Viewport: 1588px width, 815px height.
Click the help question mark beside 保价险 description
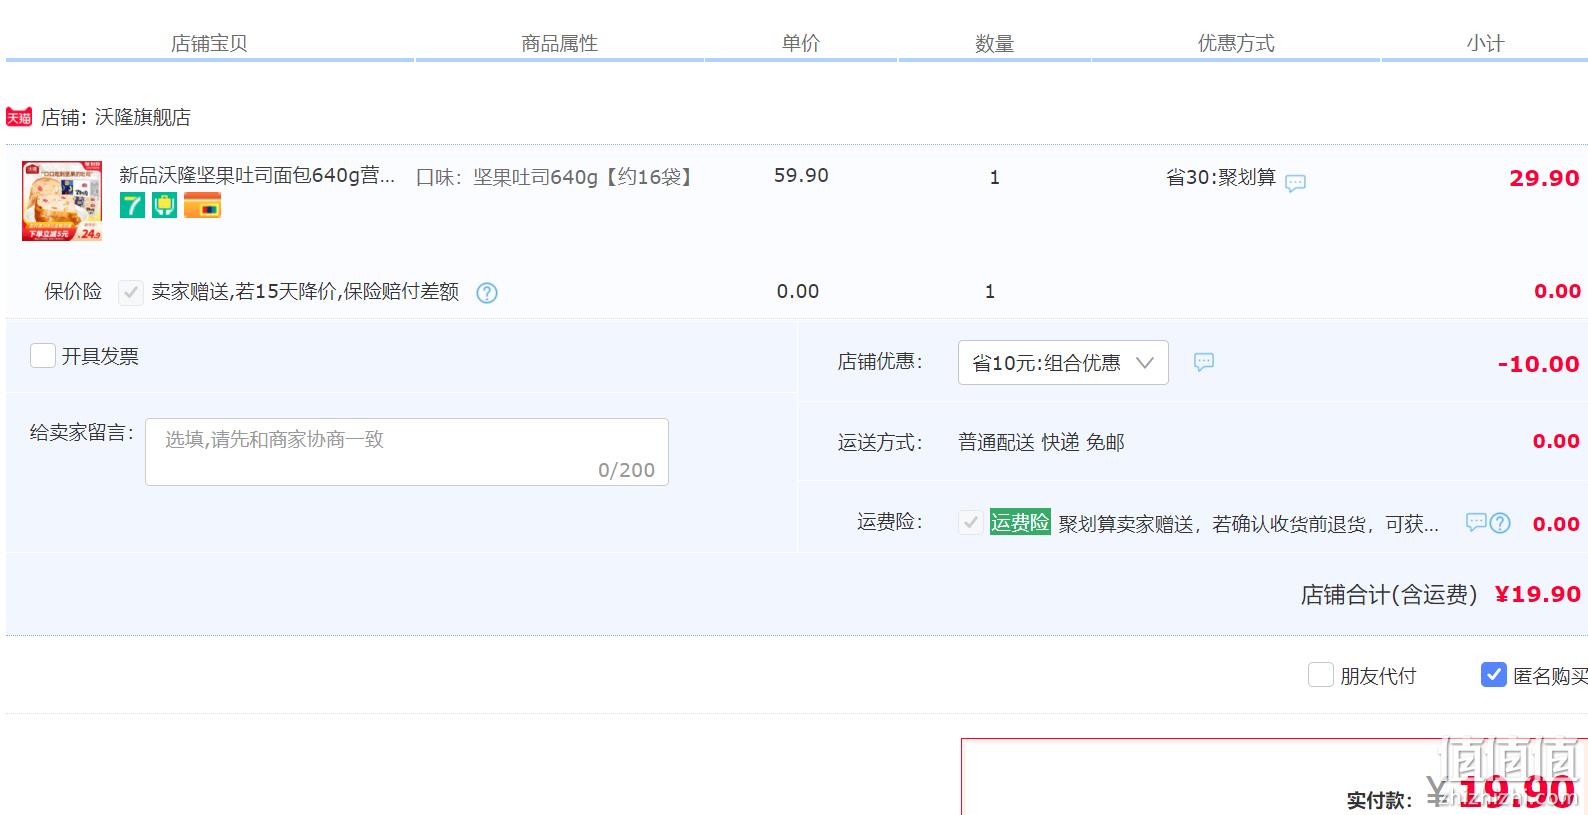(487, 293)
